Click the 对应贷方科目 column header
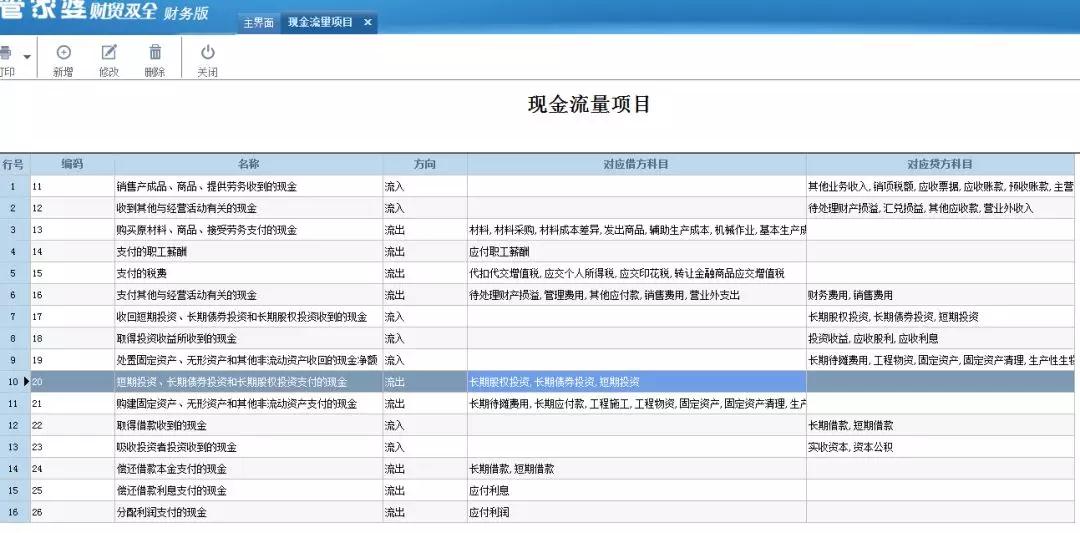 [940, 164]
